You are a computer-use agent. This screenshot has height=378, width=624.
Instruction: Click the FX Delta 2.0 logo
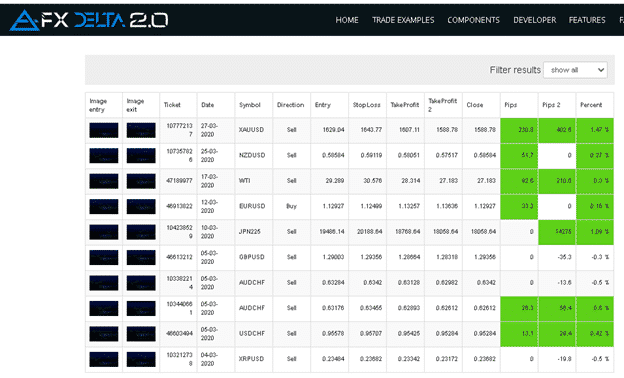pos(89,20)
